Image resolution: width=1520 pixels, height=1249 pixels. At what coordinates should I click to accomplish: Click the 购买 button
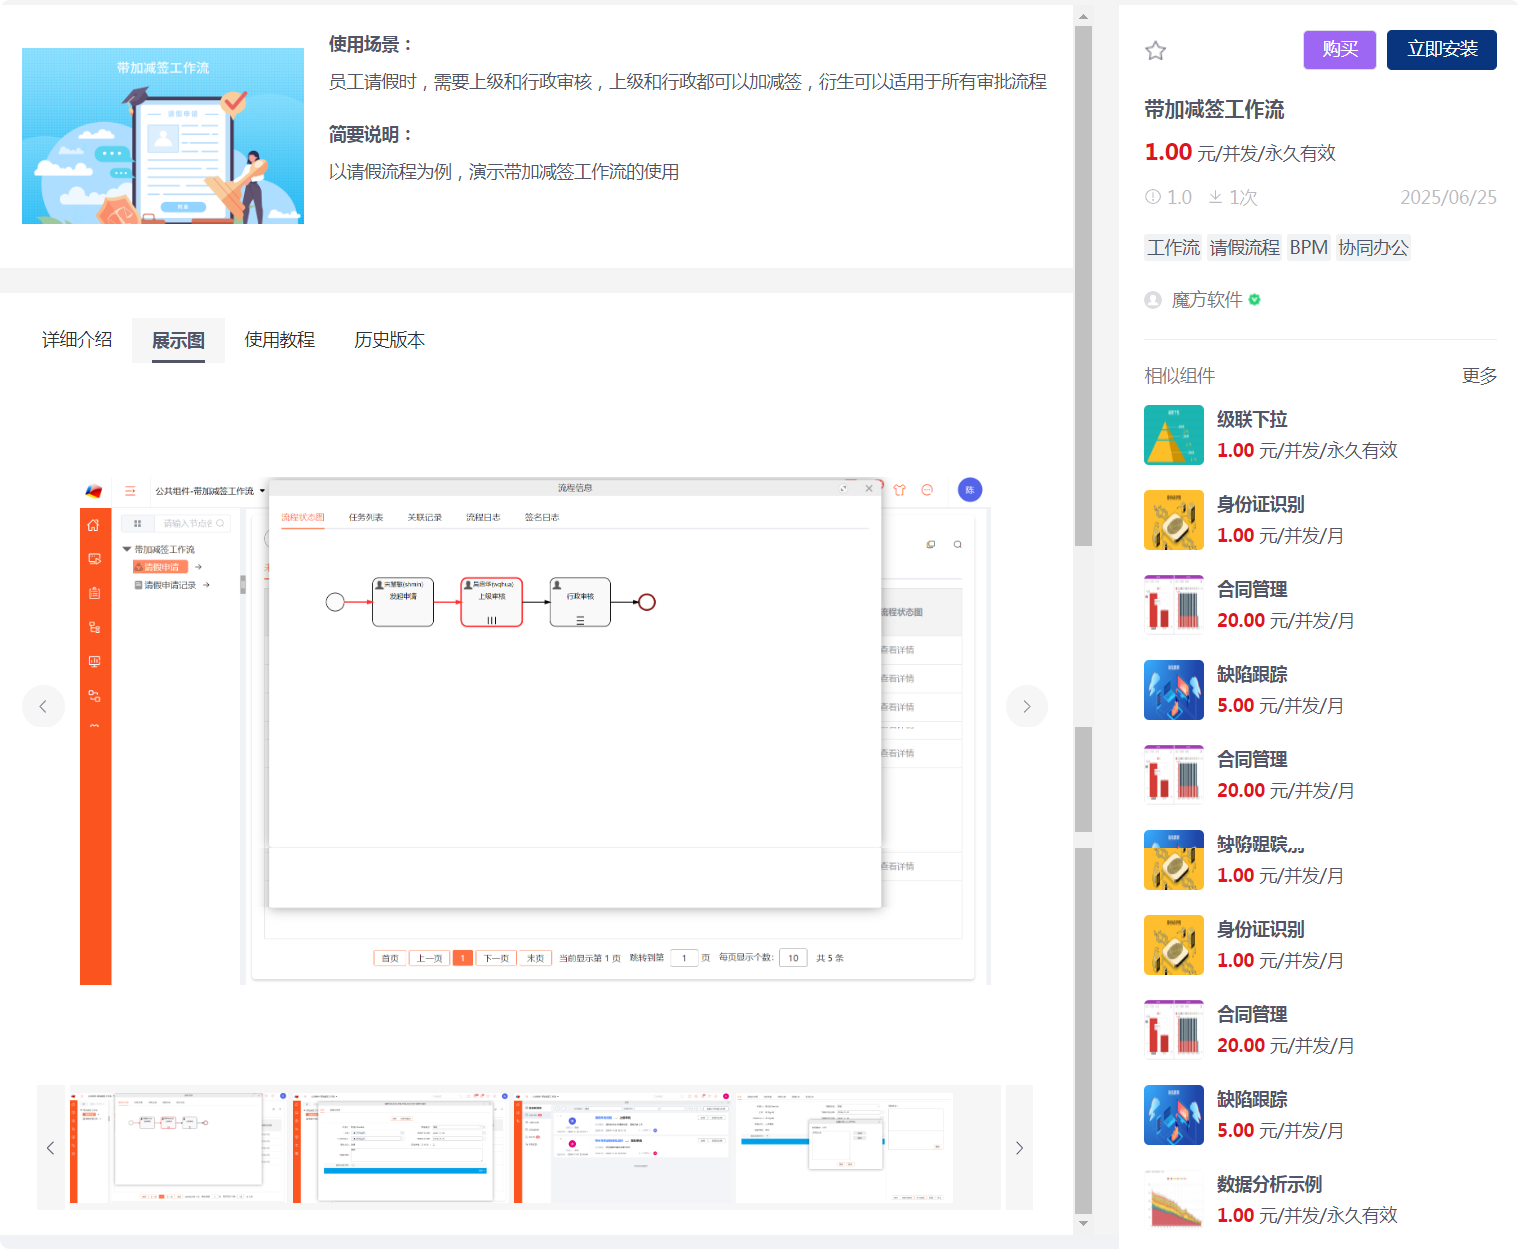pyautogui.click(x=1340, y=50)
